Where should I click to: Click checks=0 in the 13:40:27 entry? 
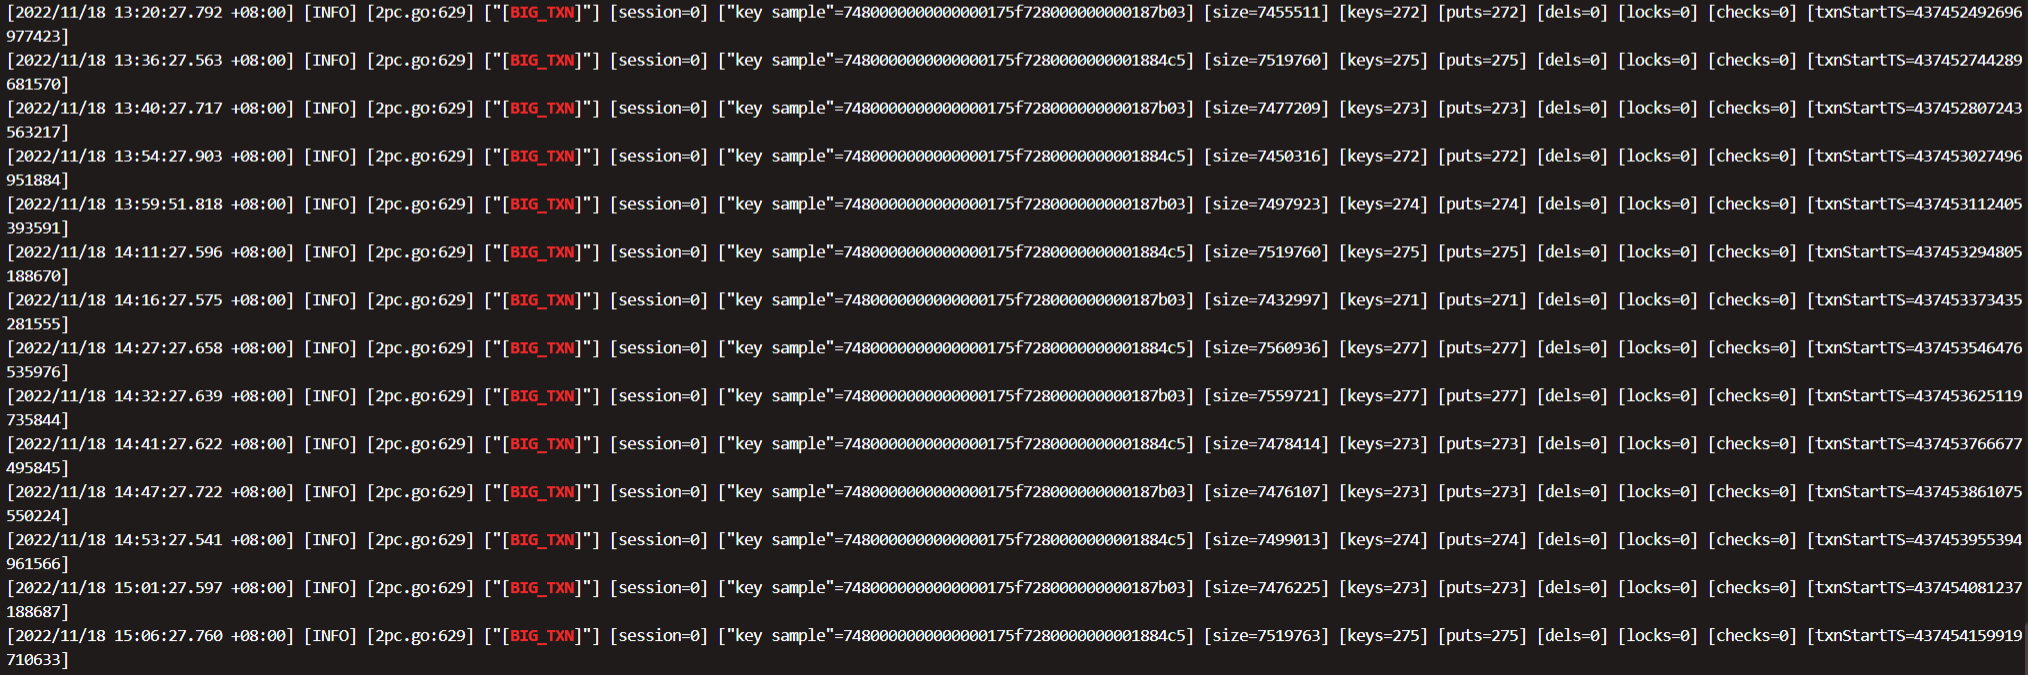pos(1752,108)
